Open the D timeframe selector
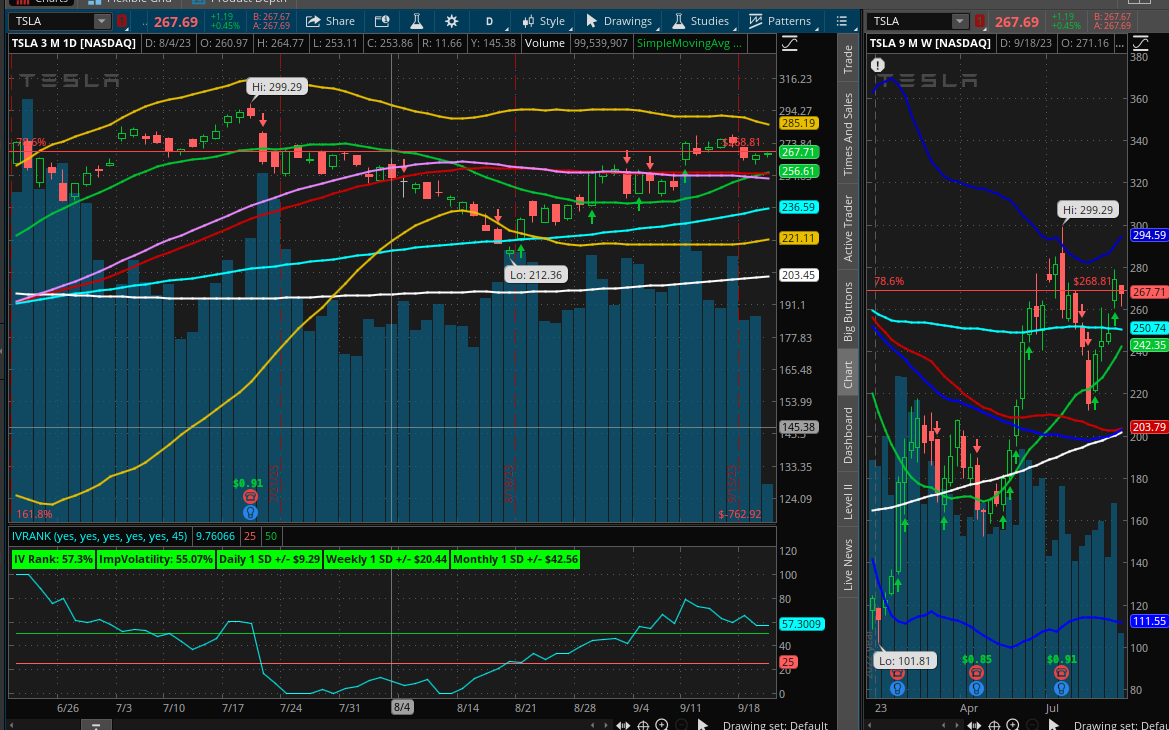 [489, 21]
